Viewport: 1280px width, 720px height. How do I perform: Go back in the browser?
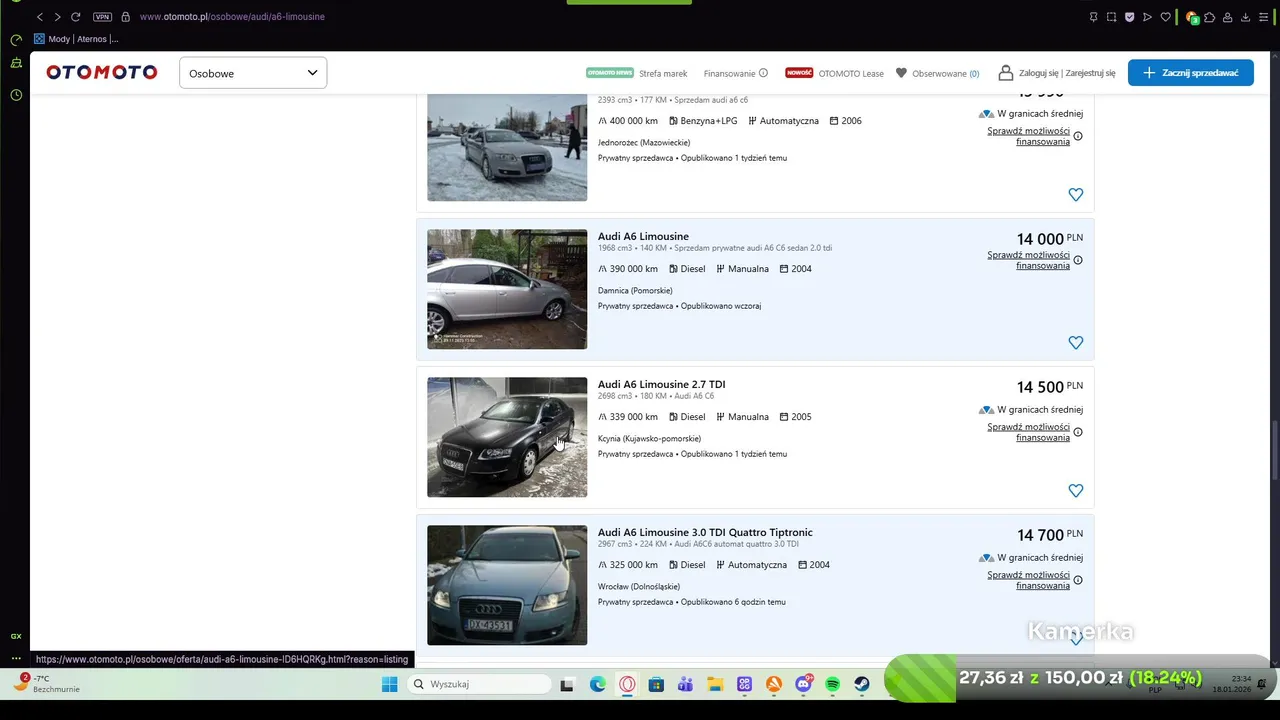40,17
